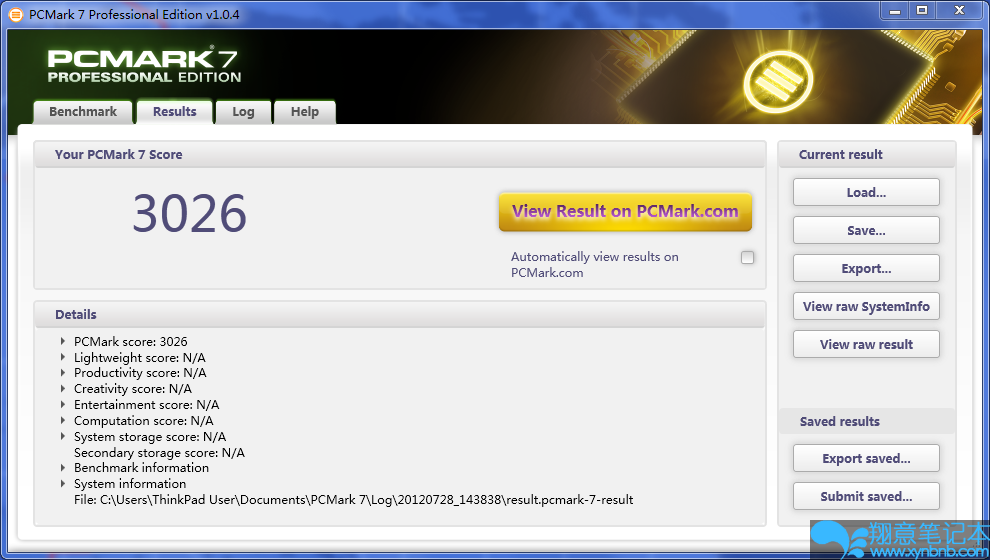The image size is (990, 560).
Task: Expand the Productivity score row
Action: (x=63, y=372)
